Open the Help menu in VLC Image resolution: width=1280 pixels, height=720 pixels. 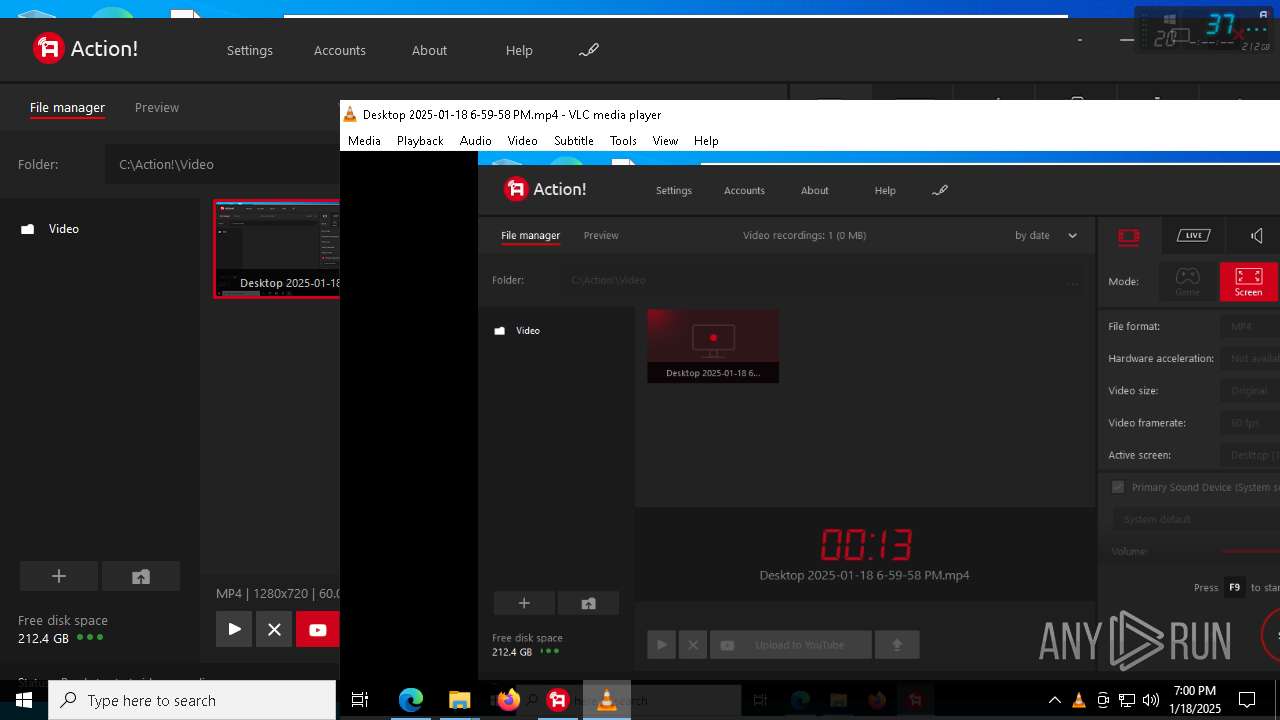pyautogui.click(x=706, y=141)
